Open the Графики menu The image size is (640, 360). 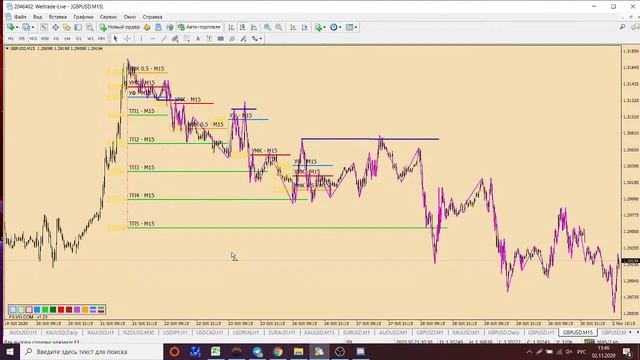(83, 17)
